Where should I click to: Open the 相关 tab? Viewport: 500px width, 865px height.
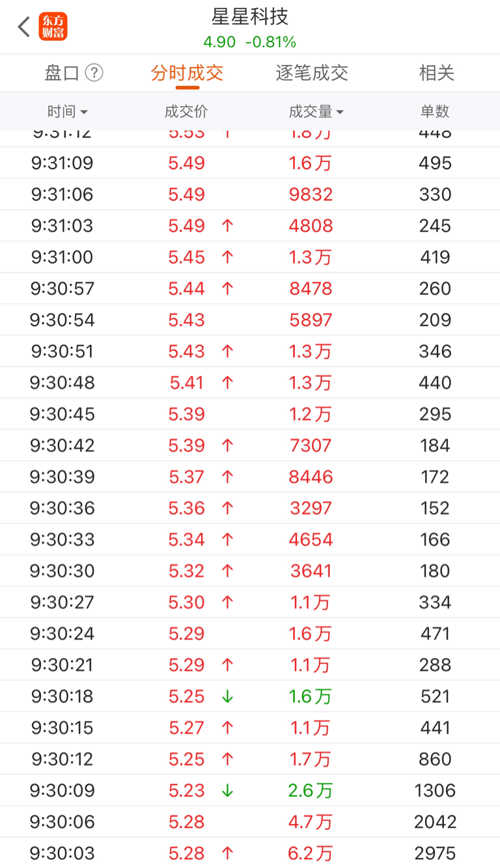pyautogui.click(x=437, y=72)
